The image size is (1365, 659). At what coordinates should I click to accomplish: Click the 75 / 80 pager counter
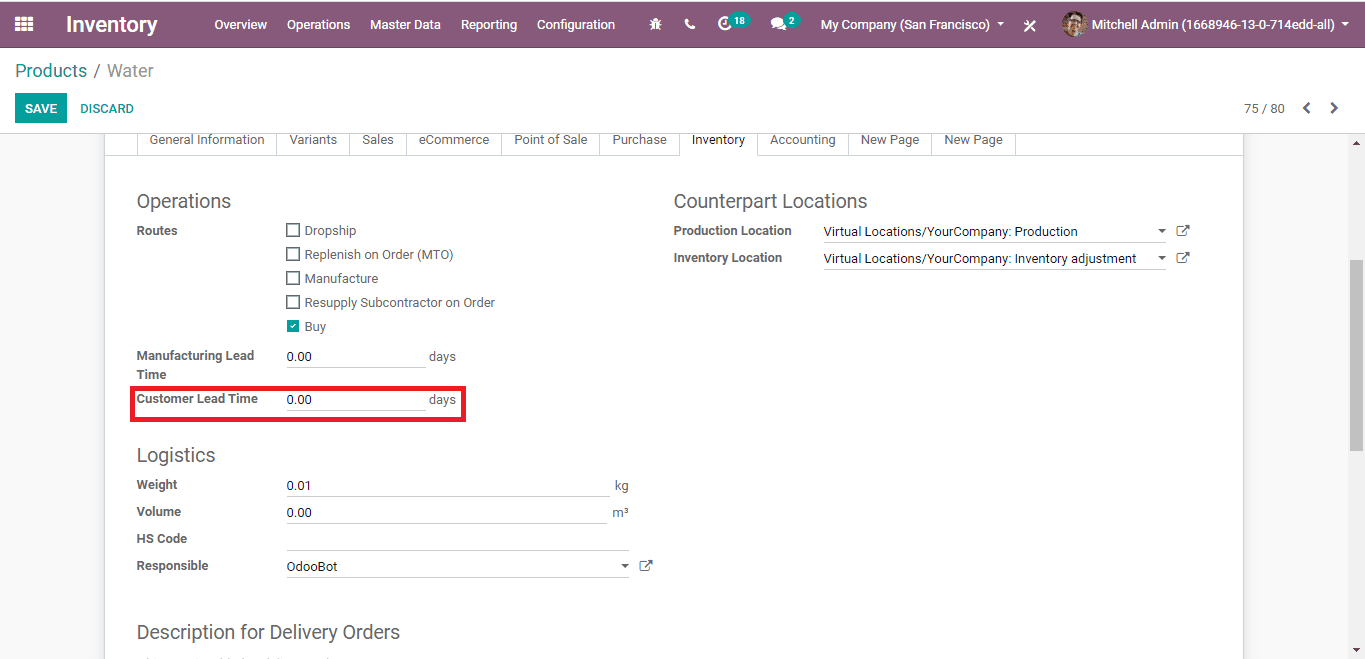1264,108
